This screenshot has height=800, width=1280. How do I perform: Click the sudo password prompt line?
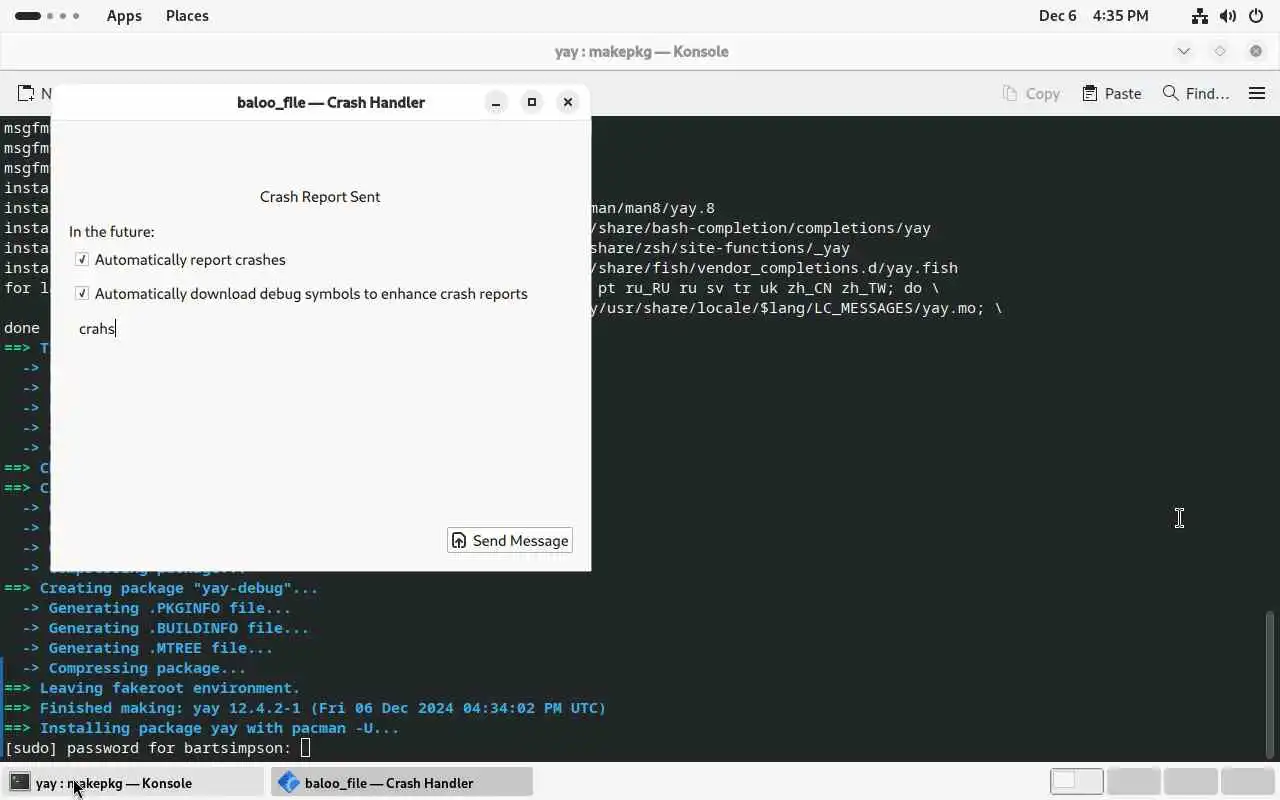tap(158, 748)
